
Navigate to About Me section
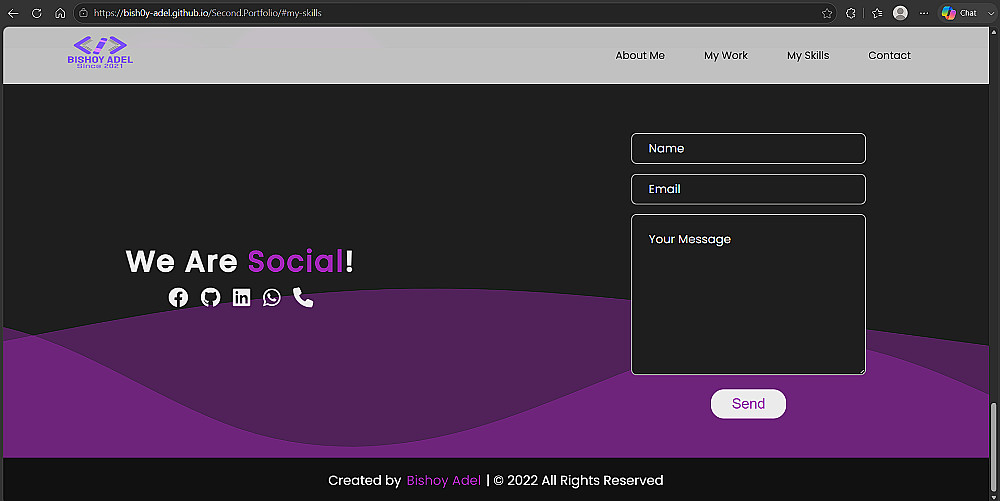(x=640, y=55)
